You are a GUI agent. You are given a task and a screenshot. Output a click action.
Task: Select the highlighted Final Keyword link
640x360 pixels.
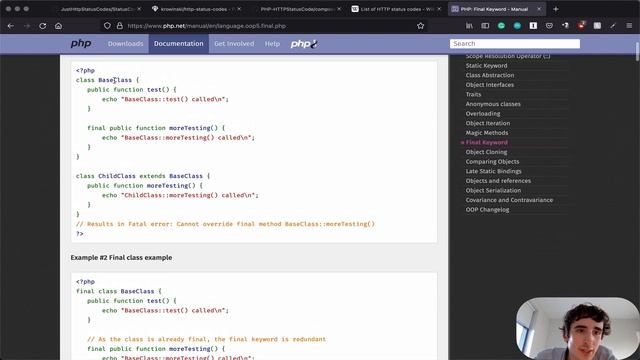tap(487, 142)
